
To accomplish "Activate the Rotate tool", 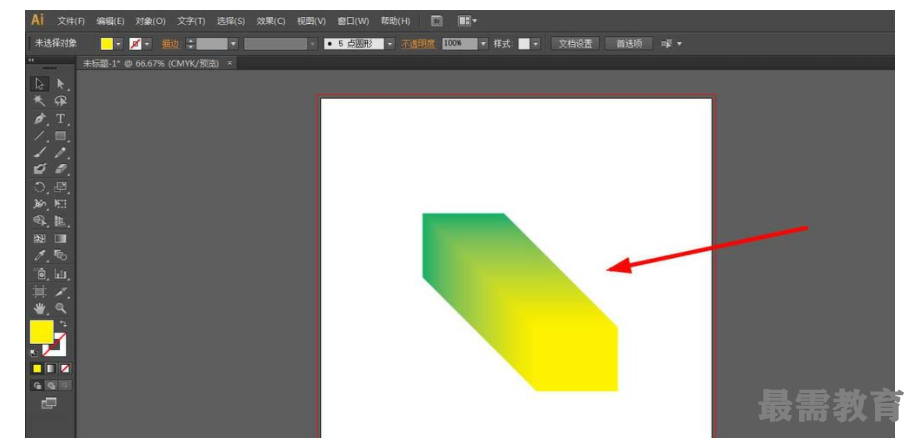I will coord(39,187).
